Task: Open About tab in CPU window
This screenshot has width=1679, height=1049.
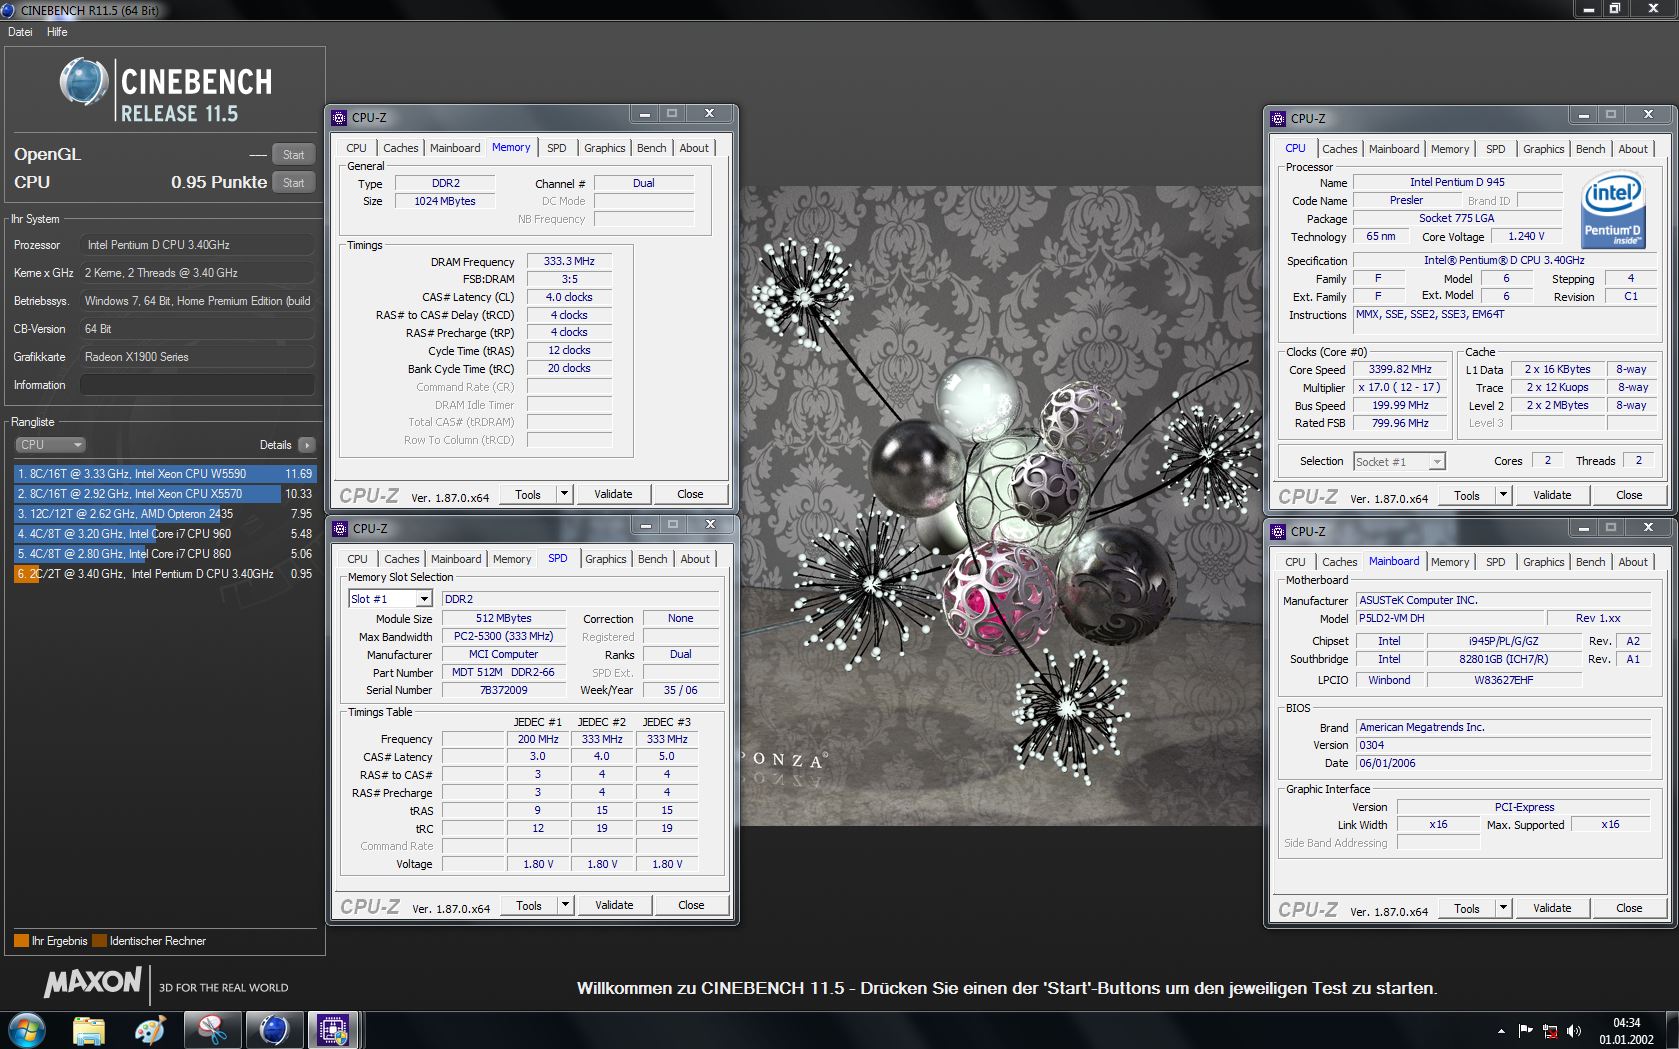Action: pos(1632,149)
